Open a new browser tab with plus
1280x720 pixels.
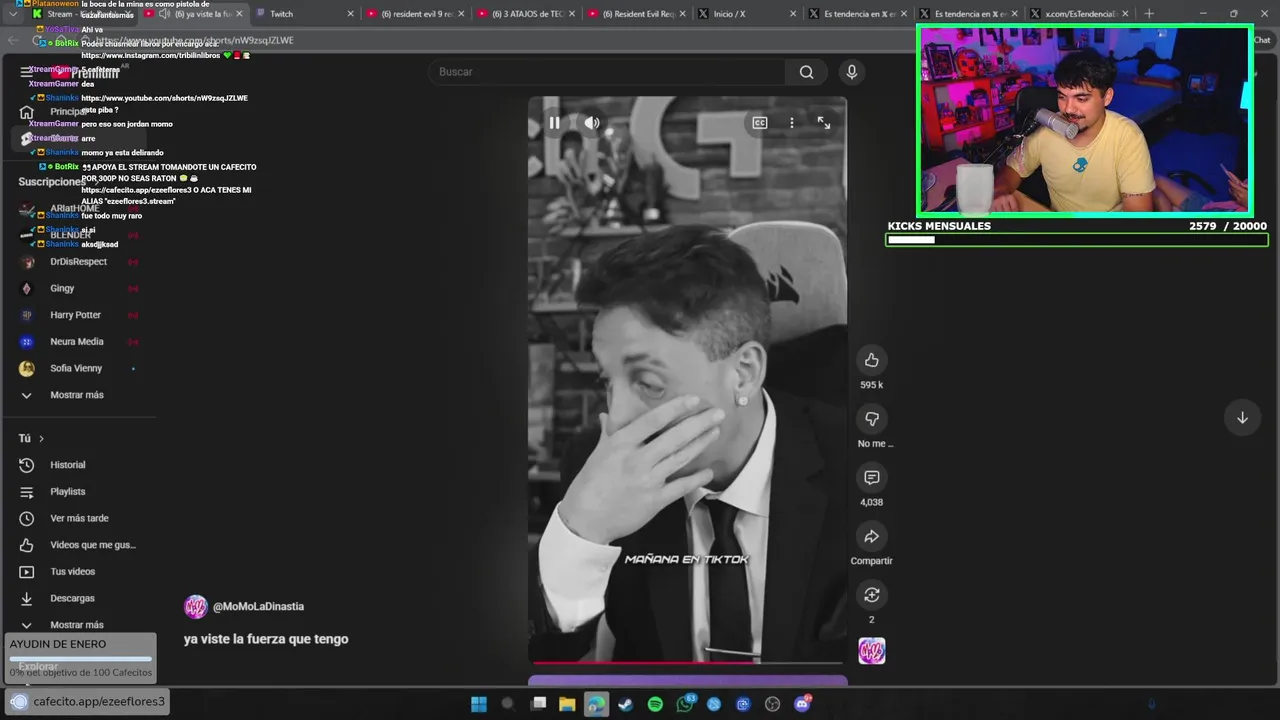tap(1149, 14)
